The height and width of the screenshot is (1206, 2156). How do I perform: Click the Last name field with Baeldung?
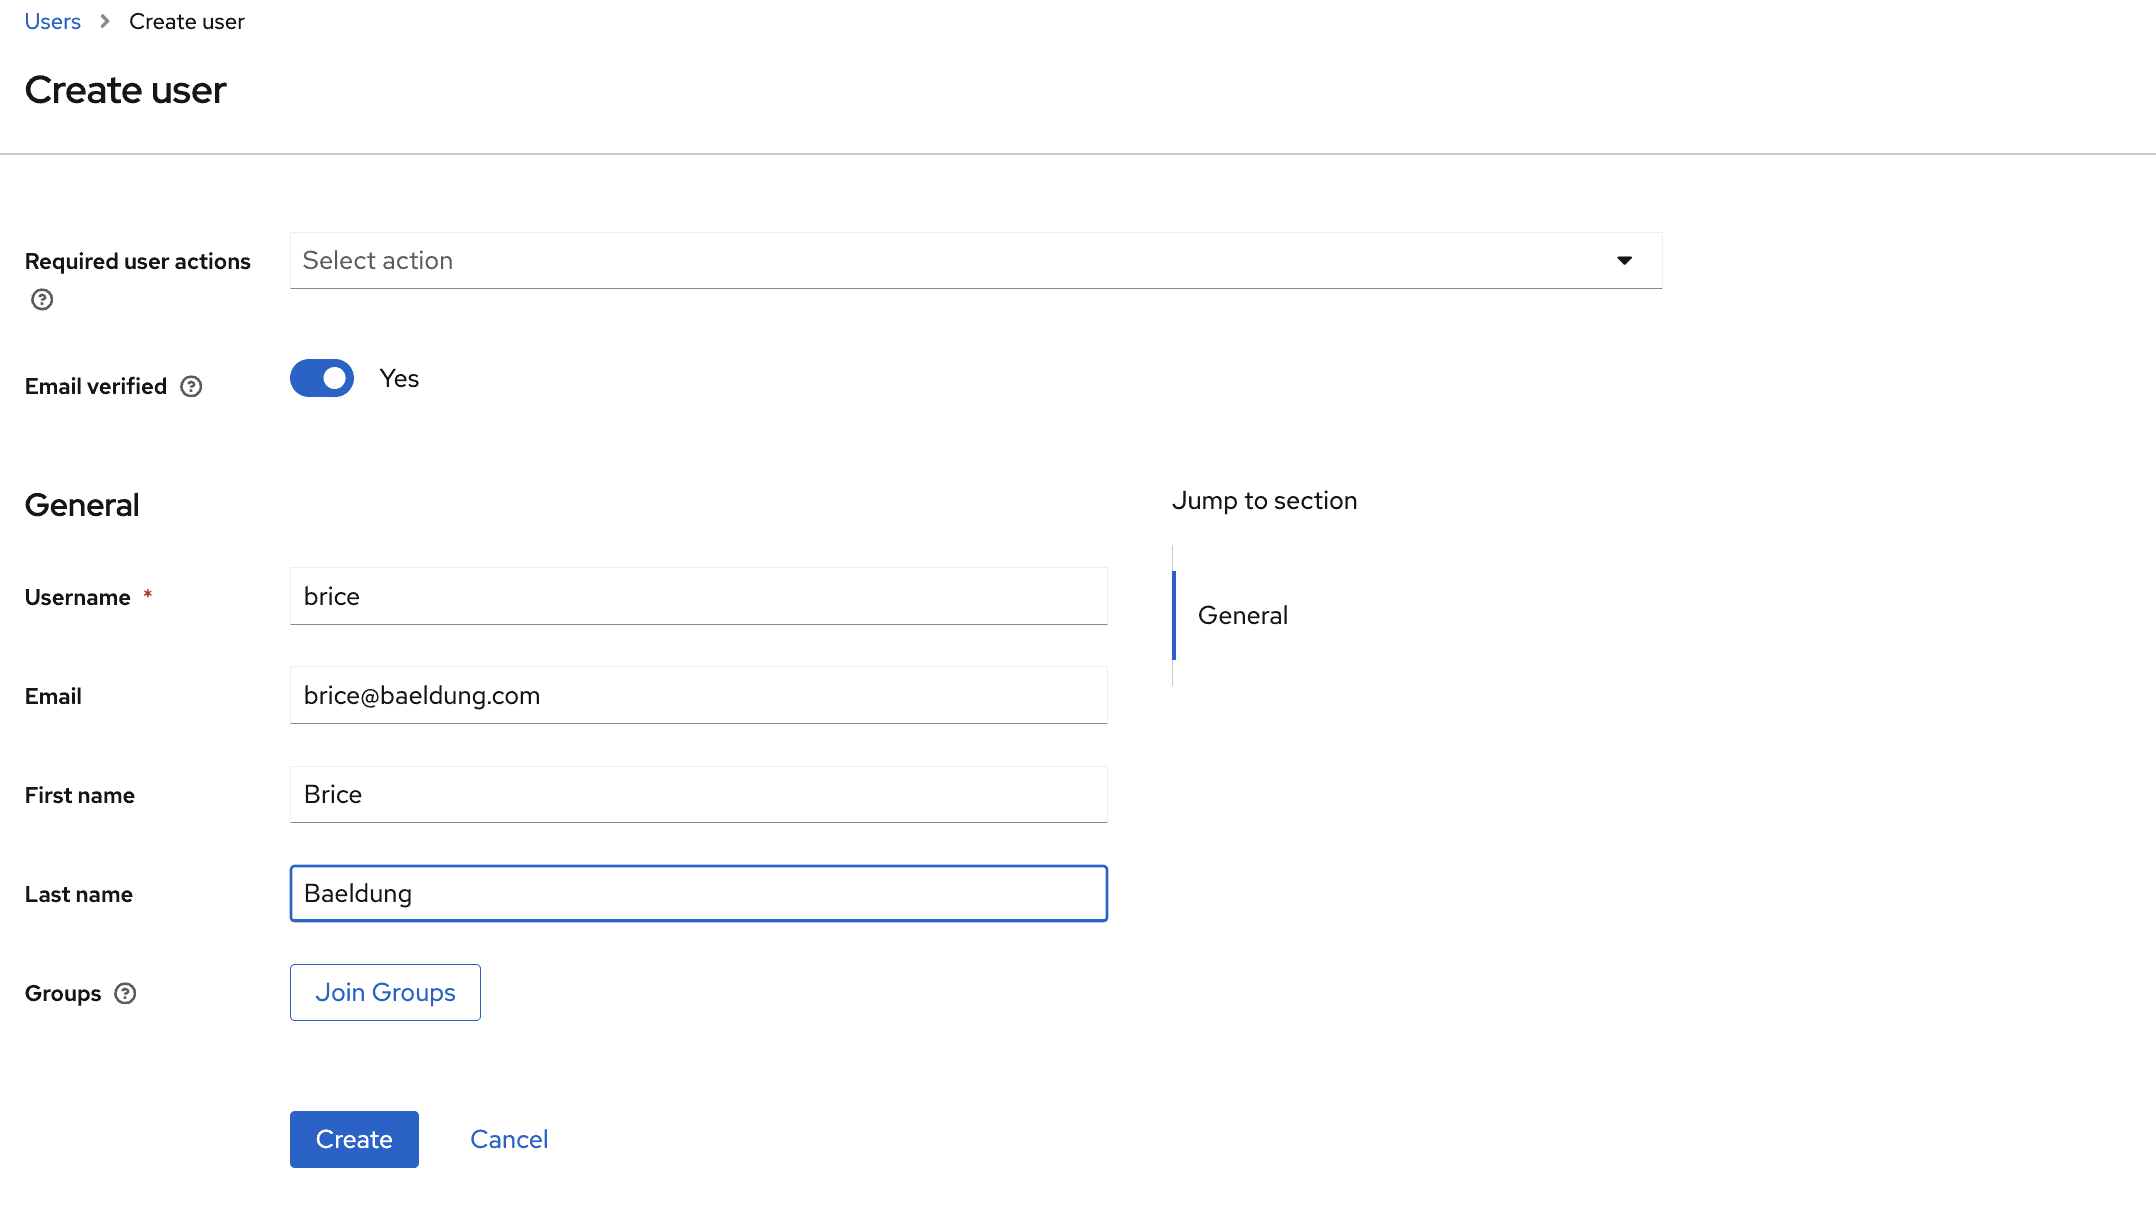tap(698, 894)
